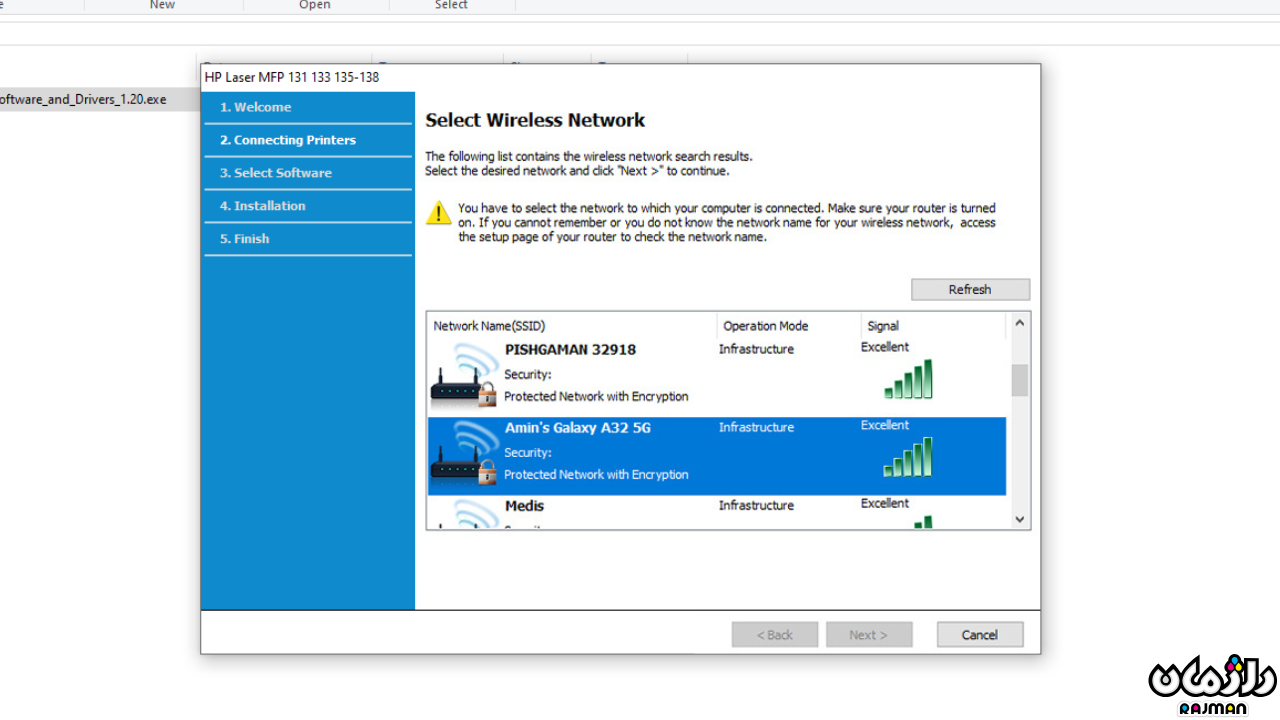
Task: Click Excellent signal text for Medis
Action: [885, 503]
